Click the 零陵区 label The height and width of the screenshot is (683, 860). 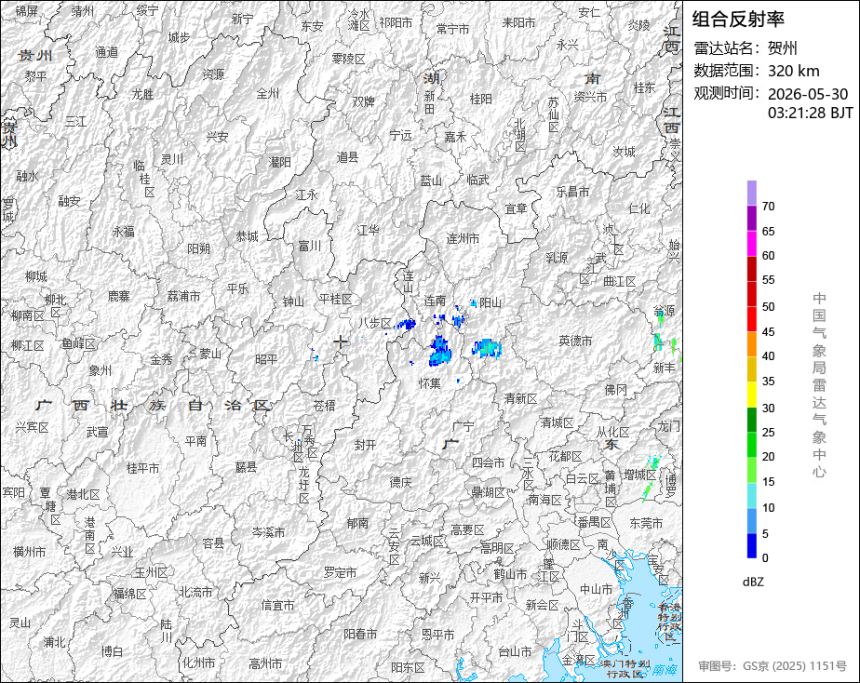[348, 58]
